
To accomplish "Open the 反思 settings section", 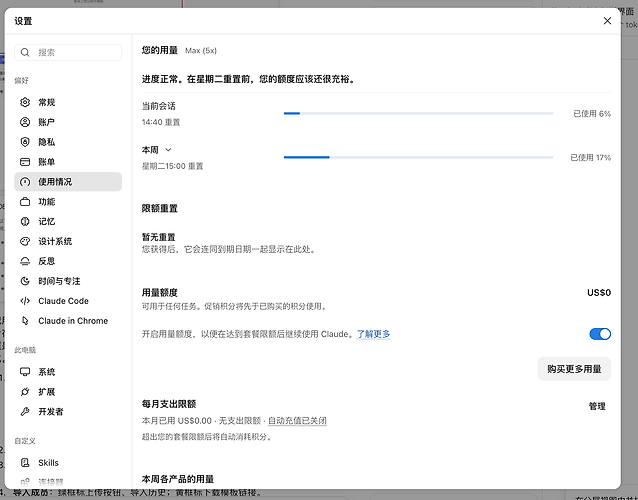I will pyautogui.click(x=68, y=261).
